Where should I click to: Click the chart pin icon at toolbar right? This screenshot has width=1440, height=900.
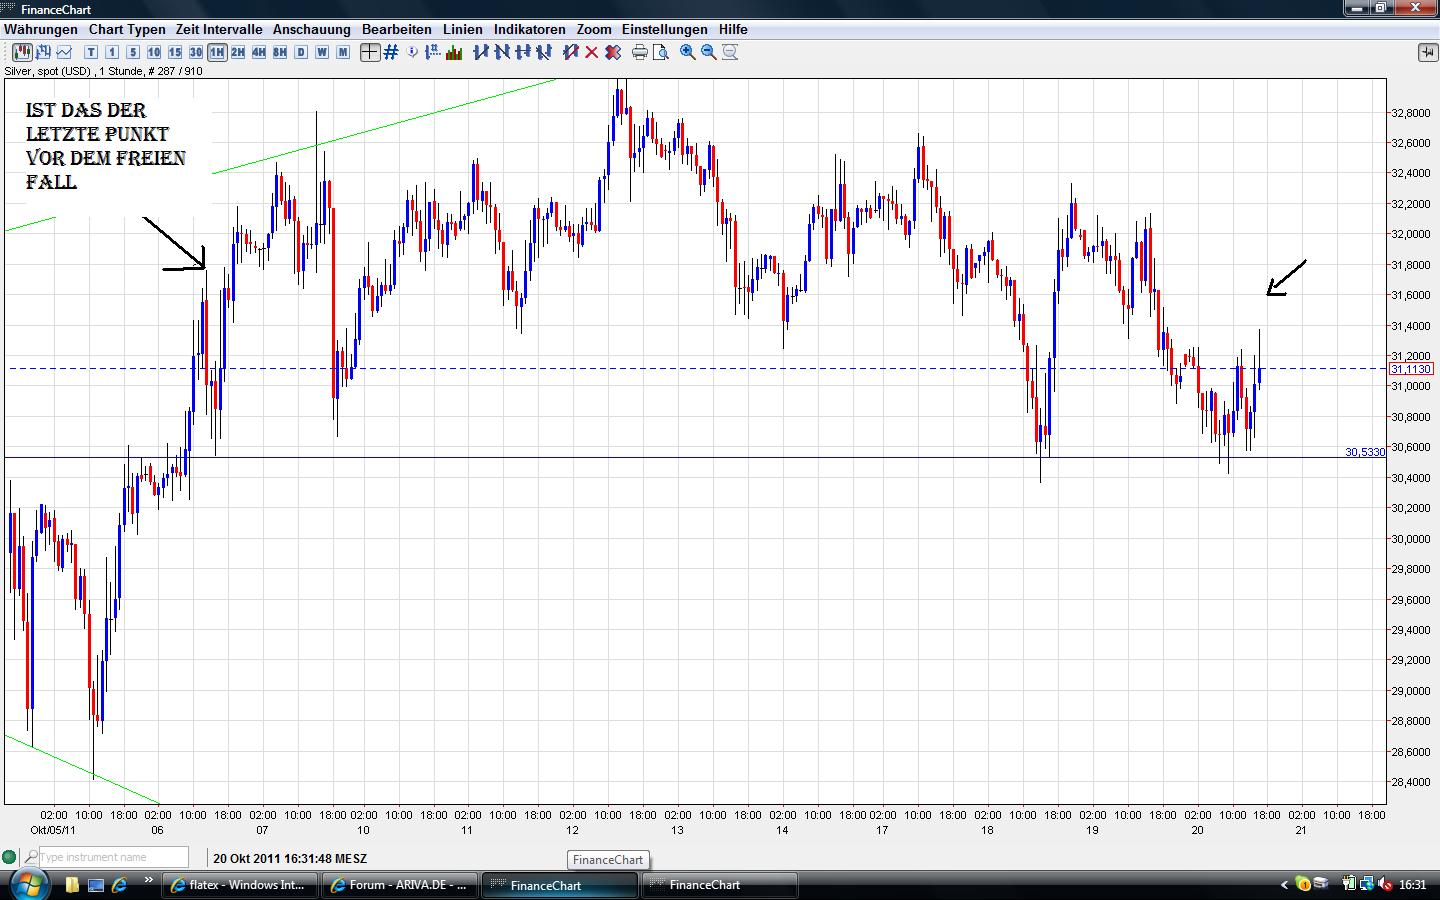(1427, 52)
